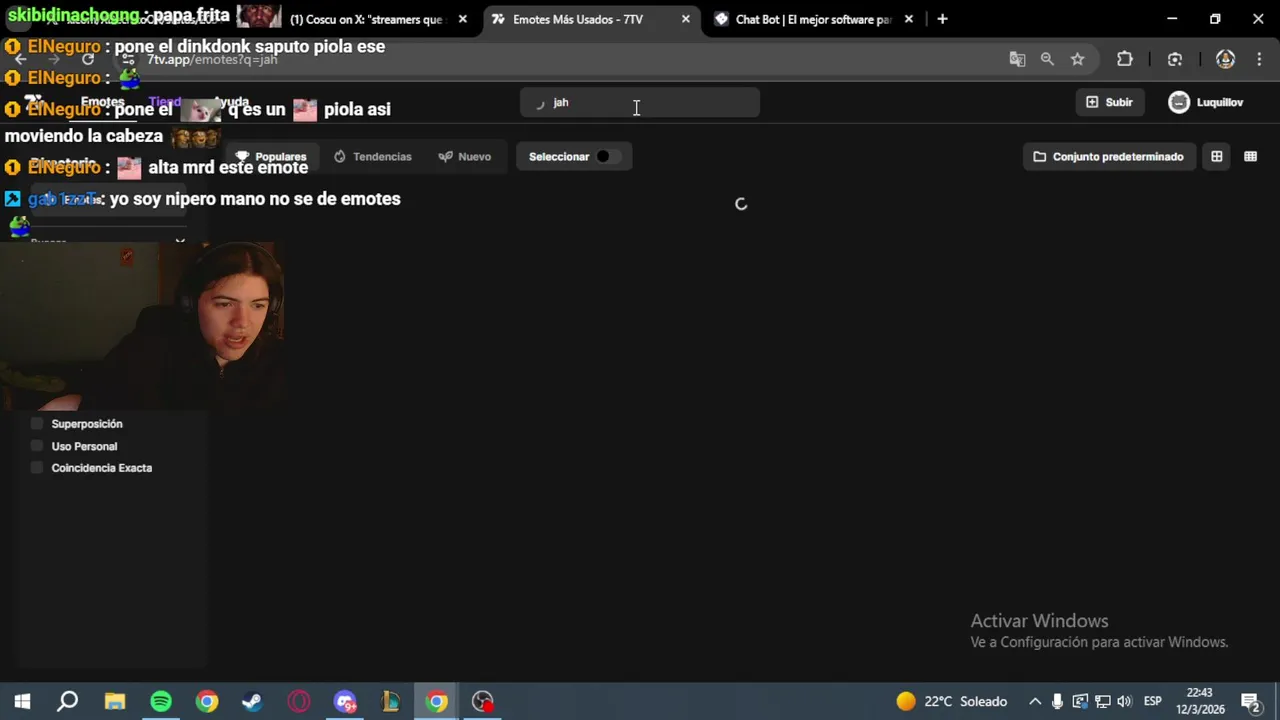1280x720 pixels.
Task: Click the Subir upload button
Action: [1109, 102]
